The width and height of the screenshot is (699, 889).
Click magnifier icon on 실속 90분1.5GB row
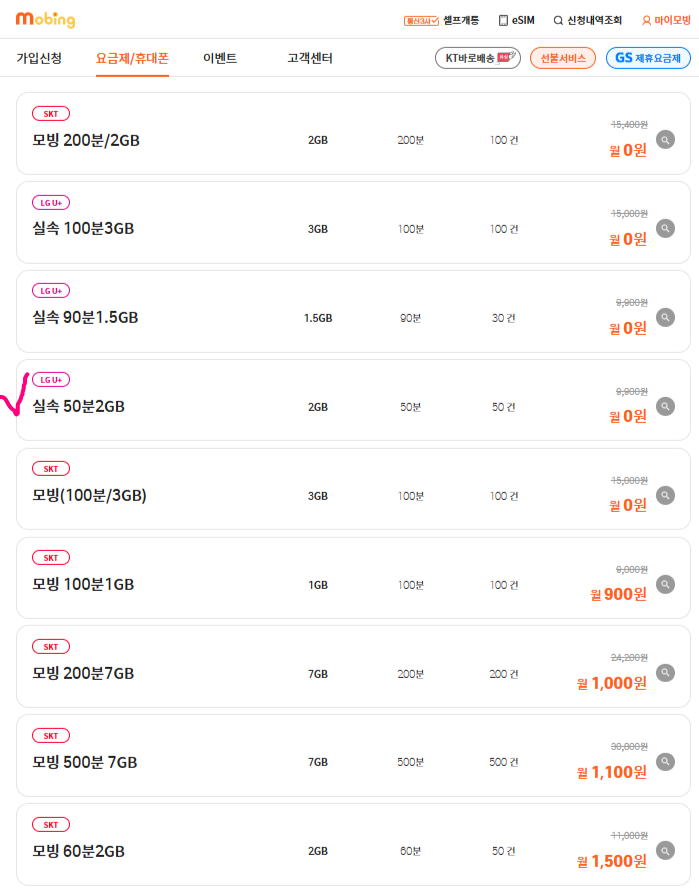[x=665, y=317]
